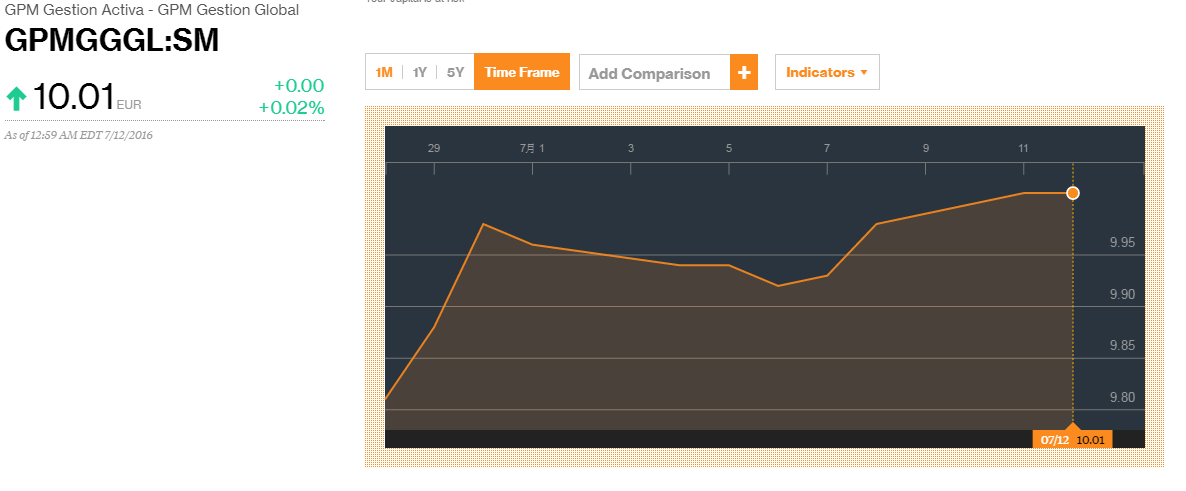Click the GPMGGGL:SM ticker heading
Viewport: 1186px width, 491px height.
pos(112,41)
